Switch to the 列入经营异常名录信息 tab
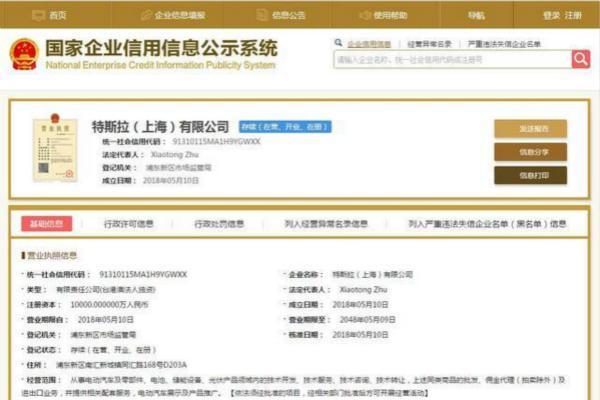600x400 pixels. (326, 224)
